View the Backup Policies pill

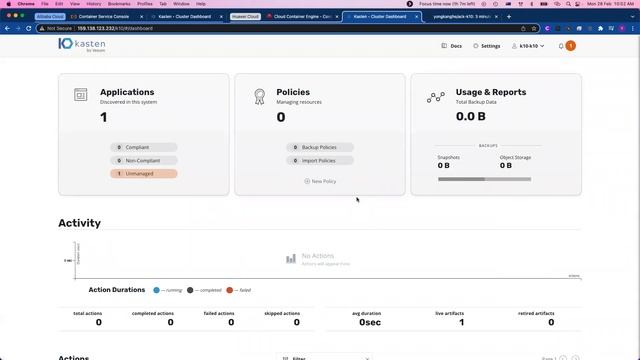(320, 147)
